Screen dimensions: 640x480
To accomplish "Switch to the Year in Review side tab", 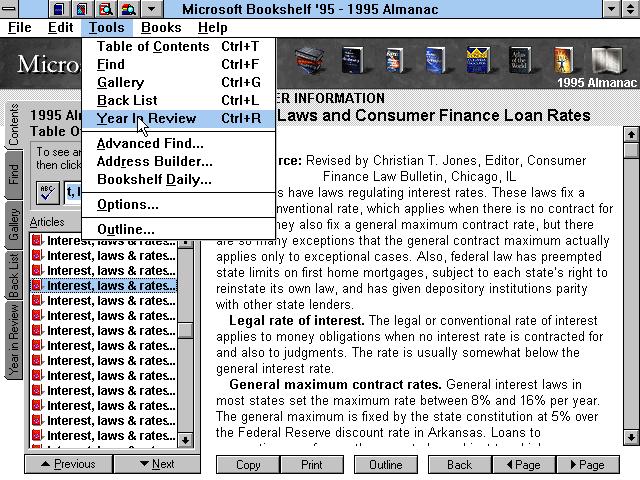I will [14, 340].
